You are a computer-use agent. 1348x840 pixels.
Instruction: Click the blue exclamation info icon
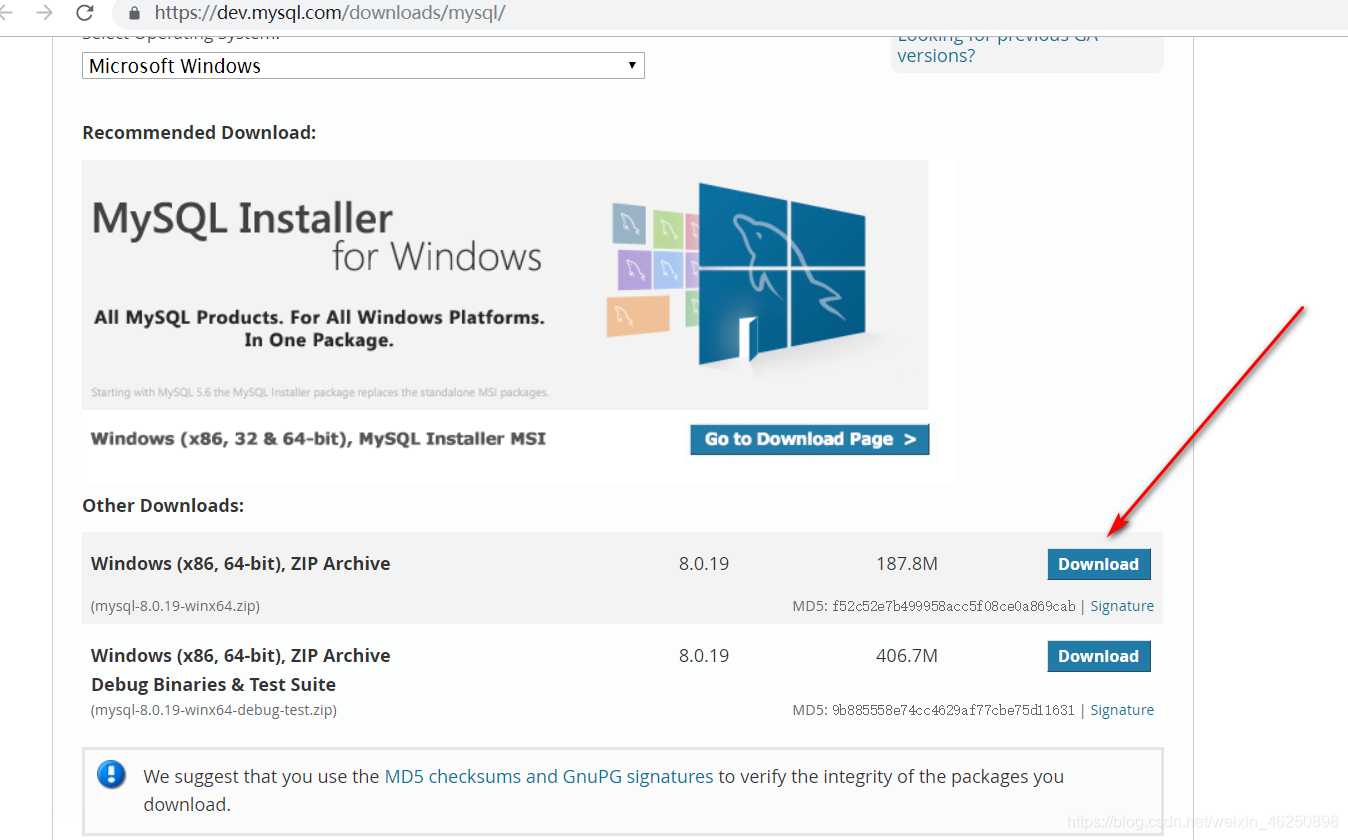tap(112, 774)
